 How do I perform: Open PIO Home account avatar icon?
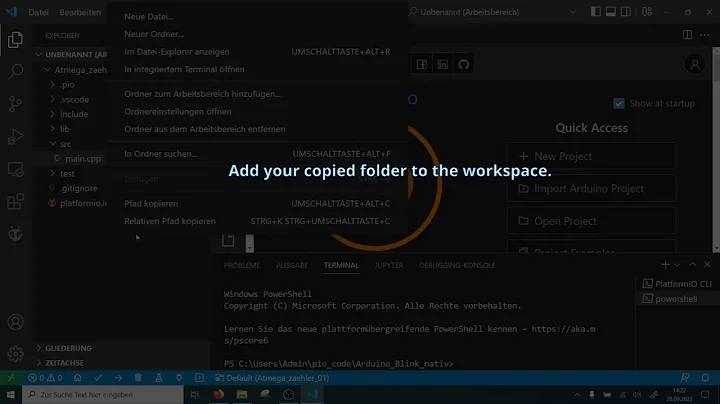[x=695, y=64]
